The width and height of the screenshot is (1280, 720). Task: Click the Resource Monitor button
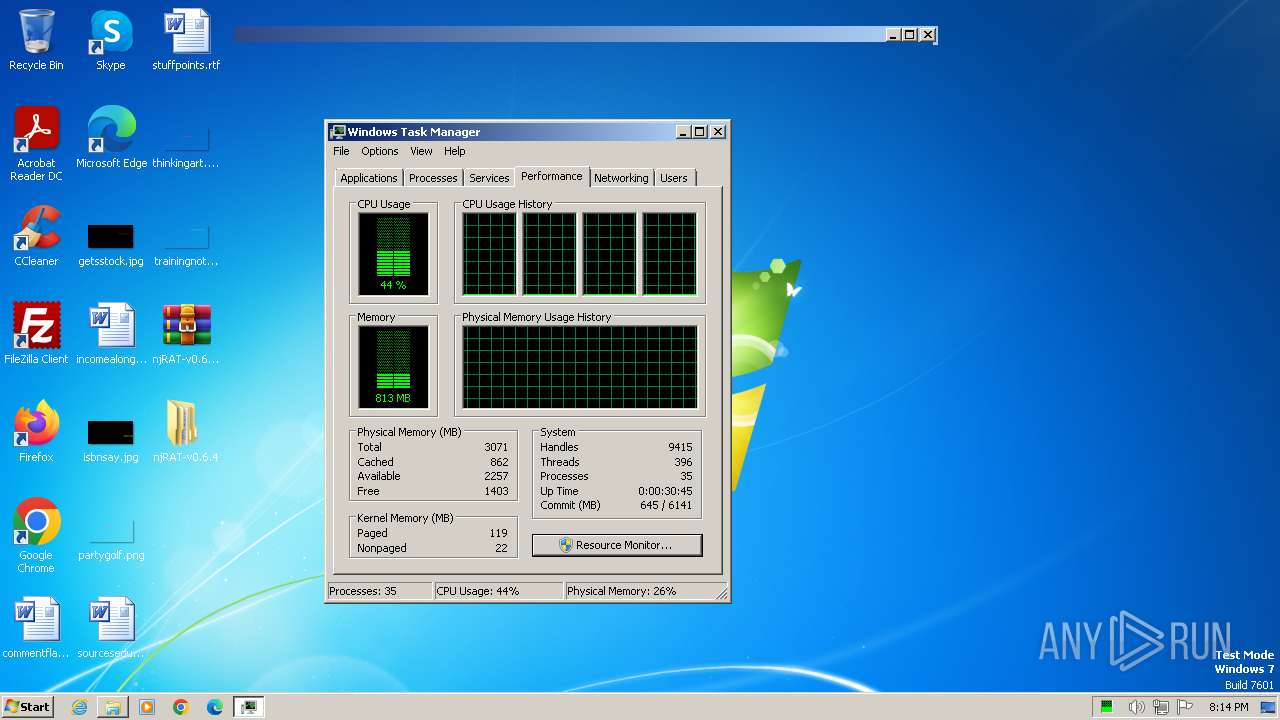coord(617,545)
